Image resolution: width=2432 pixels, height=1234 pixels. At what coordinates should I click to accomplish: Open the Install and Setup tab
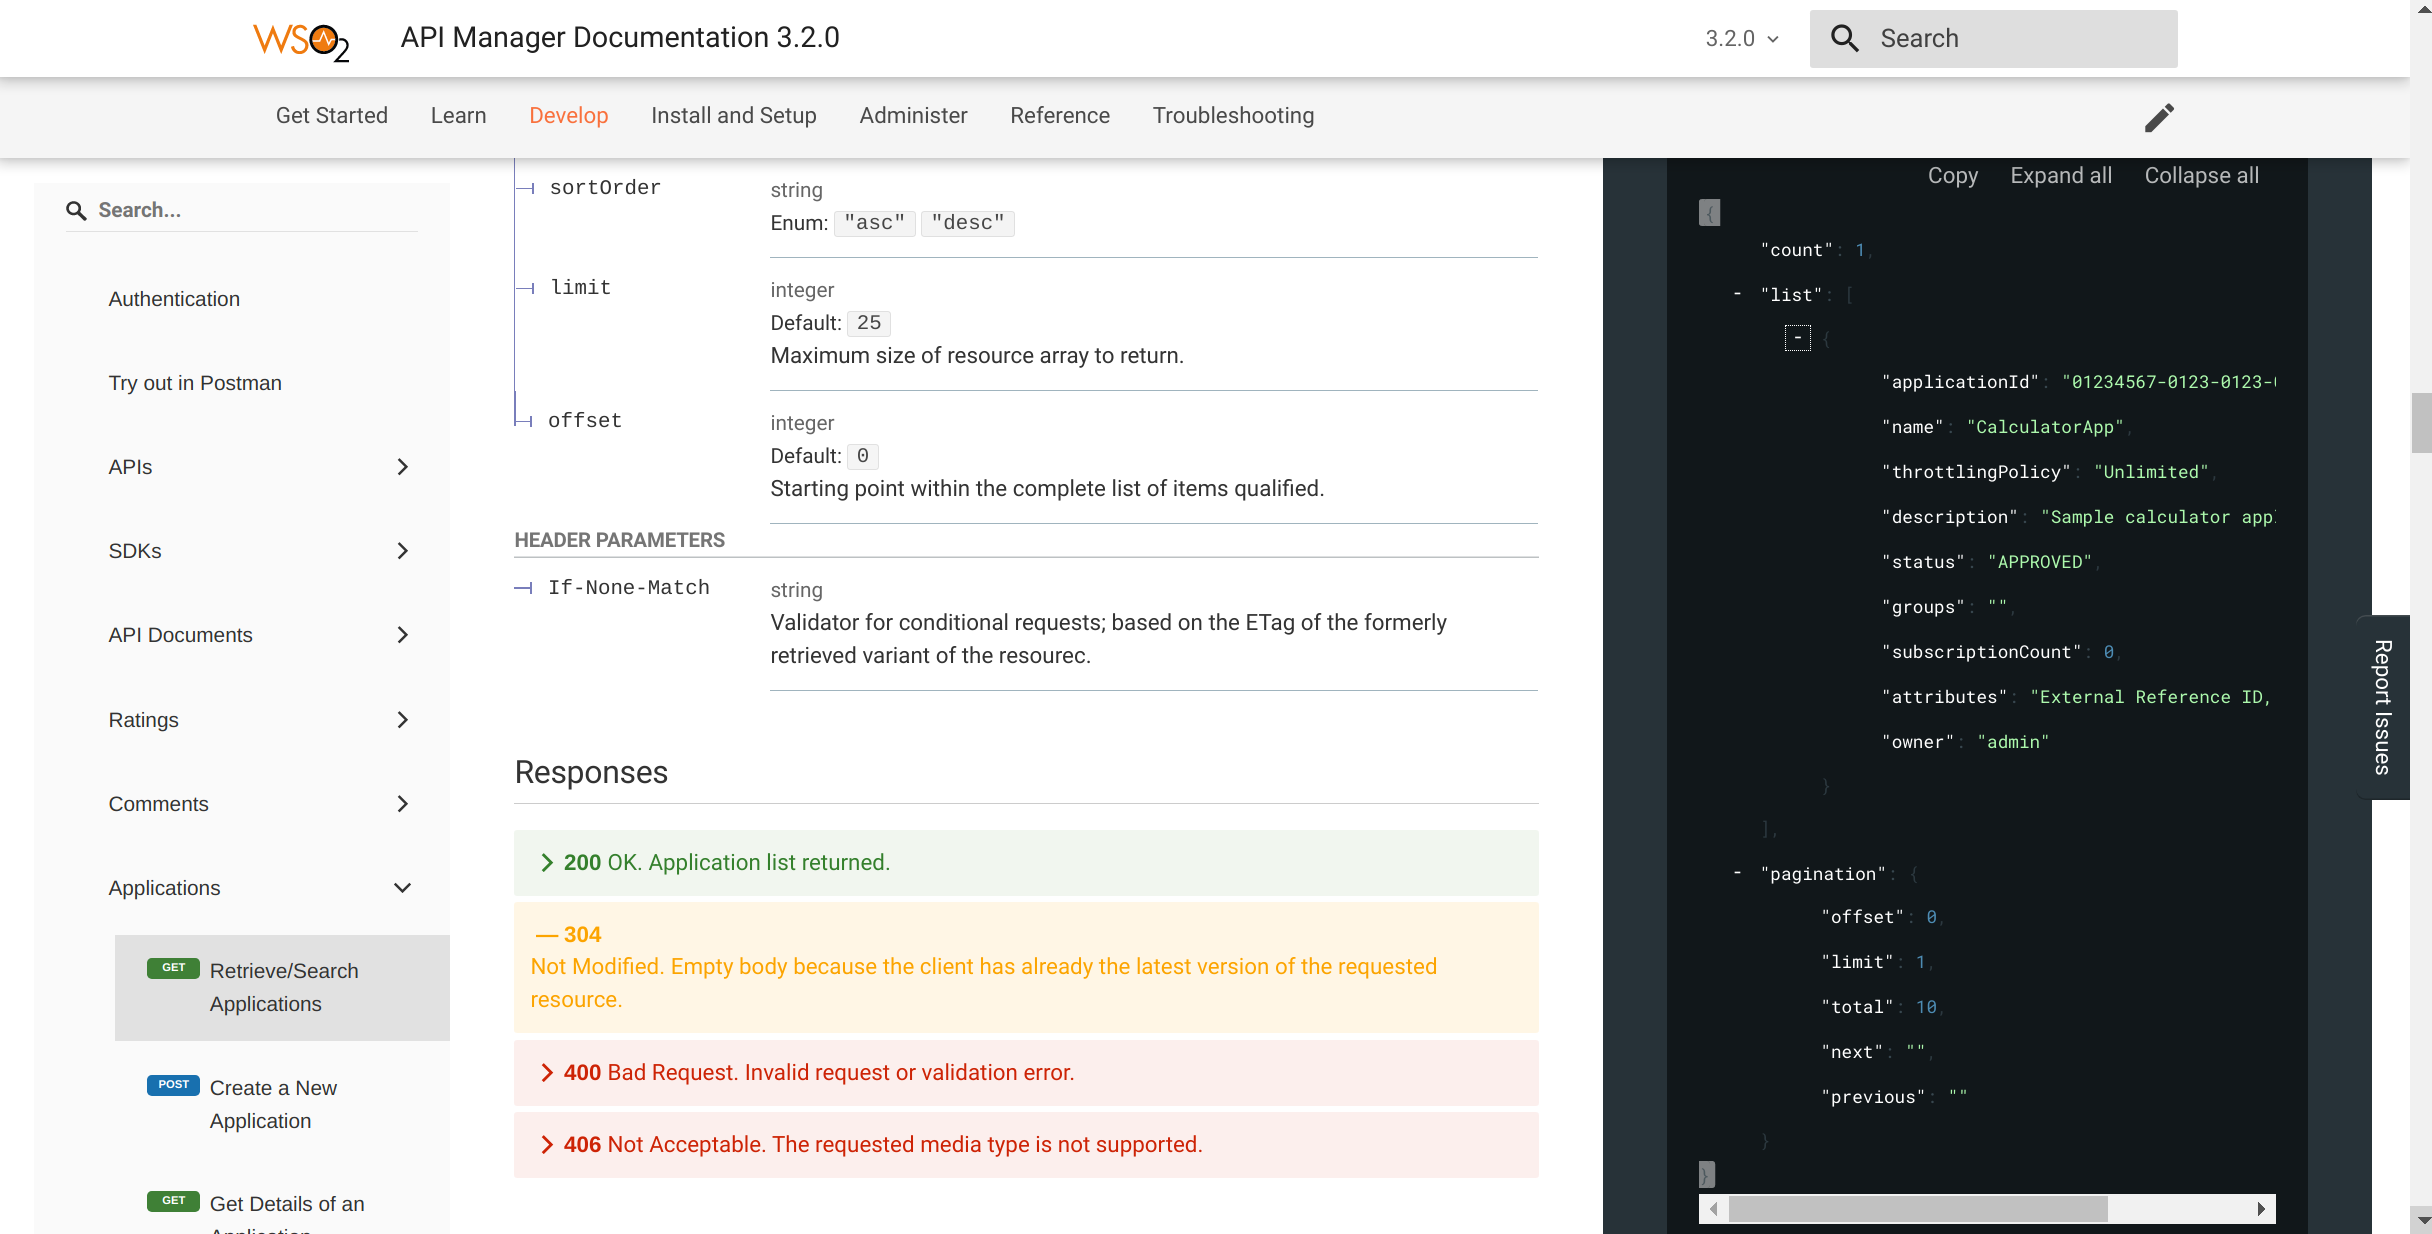pos(734,116)
